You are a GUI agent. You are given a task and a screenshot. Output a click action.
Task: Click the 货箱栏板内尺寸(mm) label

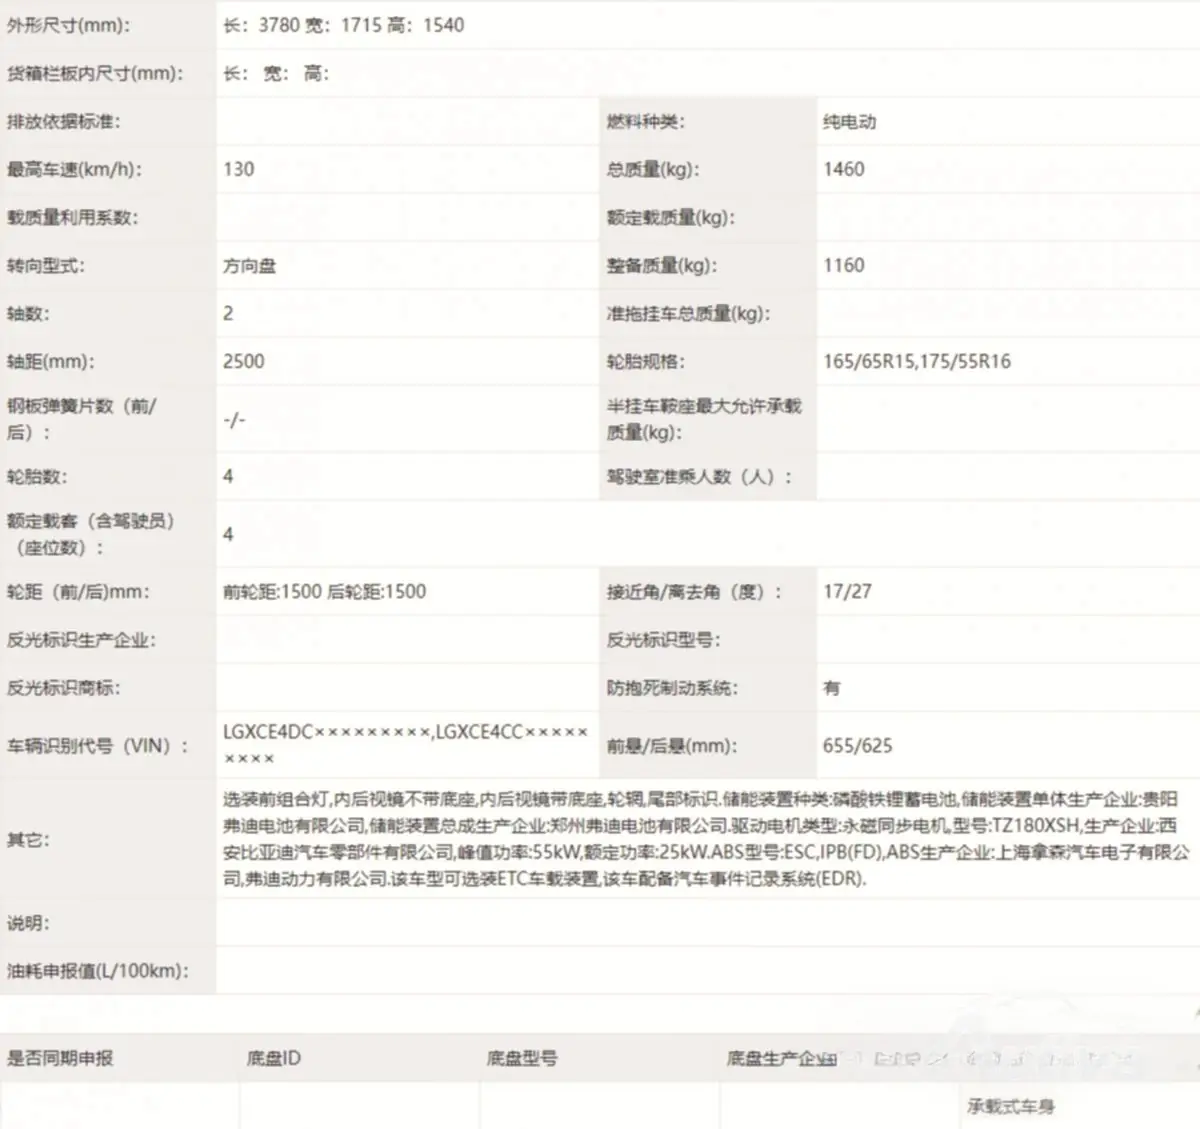pos(95,73)
